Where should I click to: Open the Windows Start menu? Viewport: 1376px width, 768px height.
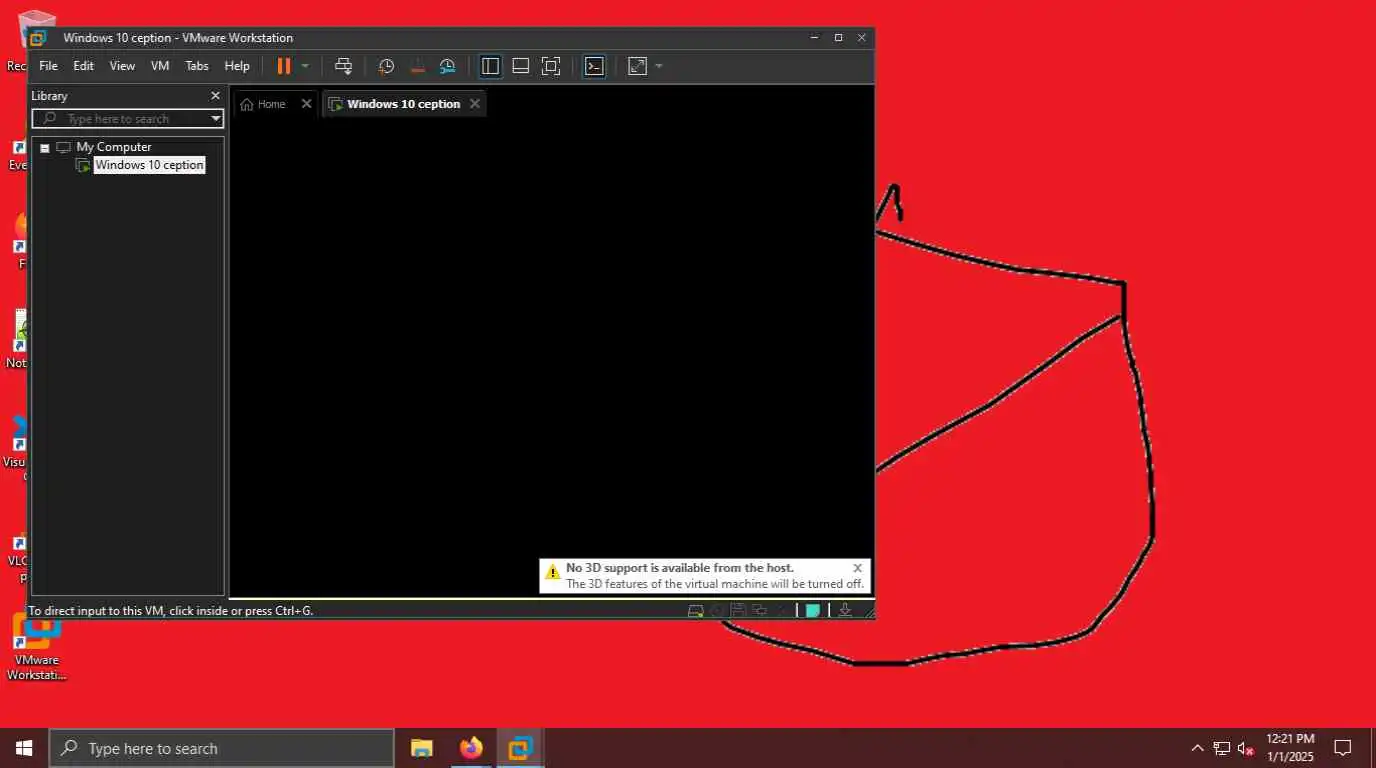coord(24,748)
